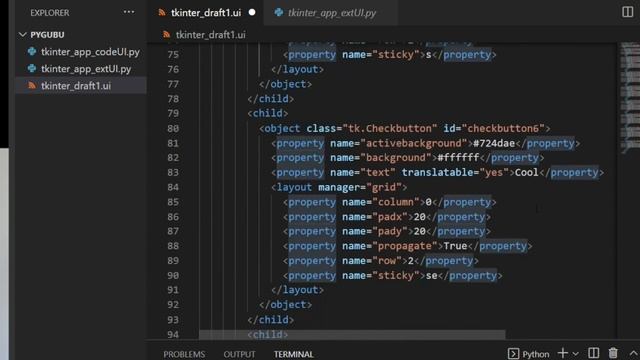Viewport: 640px width, 360px height.
Task: Click XML icon beside tkinter_draft1.ui in explorer
Action: pyautogui.click(x=32, y=86)
